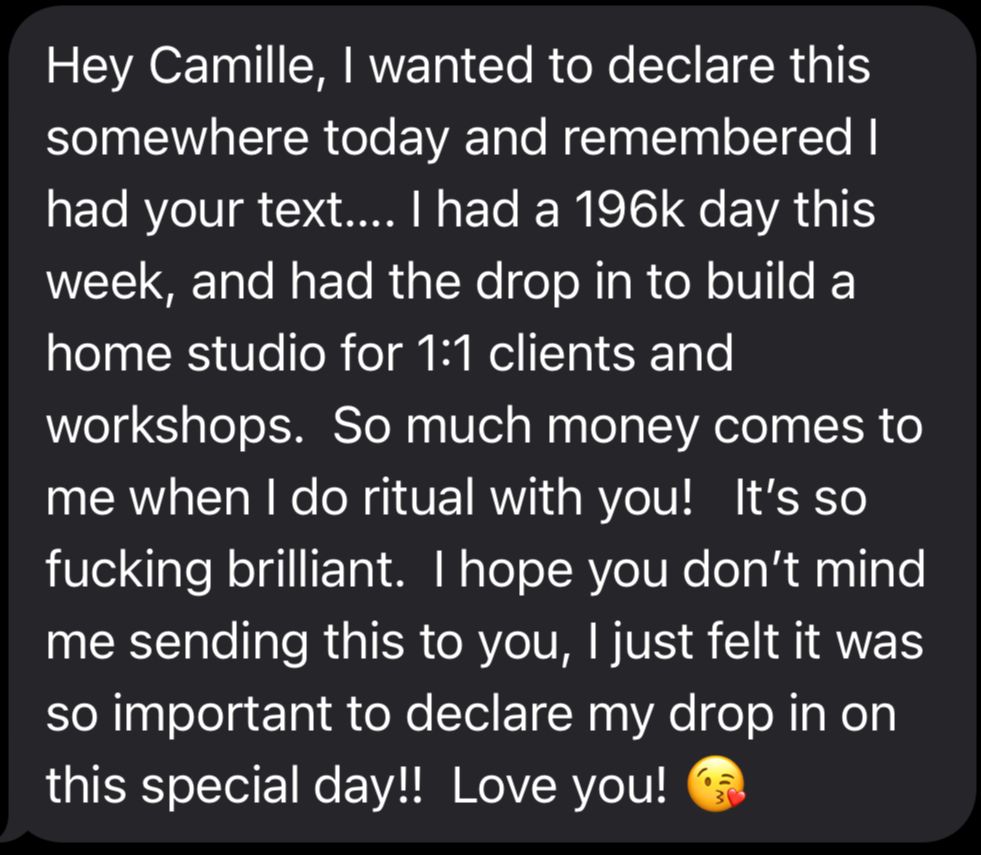This screenshot has height=855, width=981.
Task: Click the word Hey at message start
Action: click(88, 68)
